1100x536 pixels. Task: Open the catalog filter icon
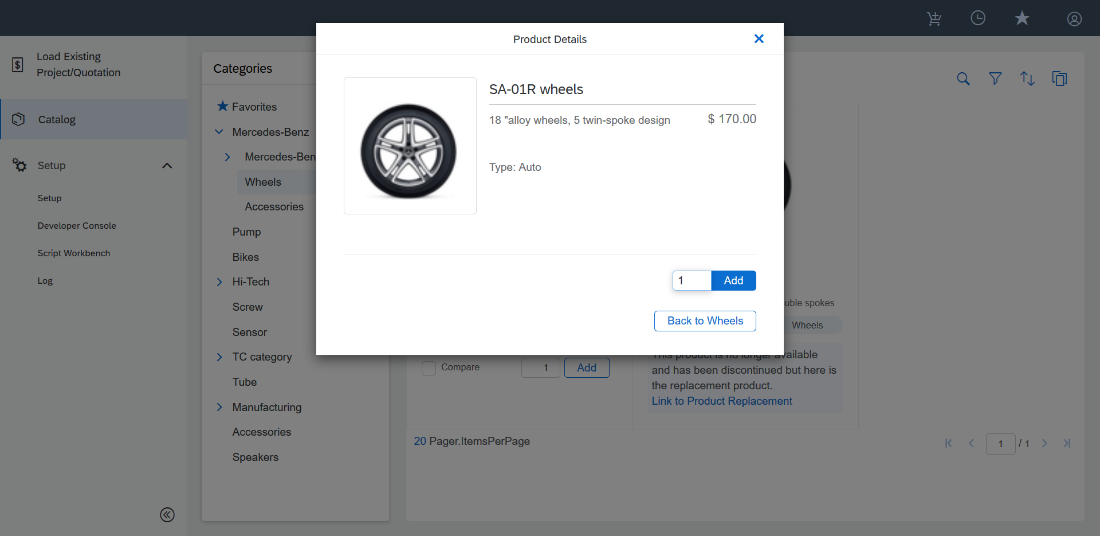pyautogui.click(x=995, y=79)
